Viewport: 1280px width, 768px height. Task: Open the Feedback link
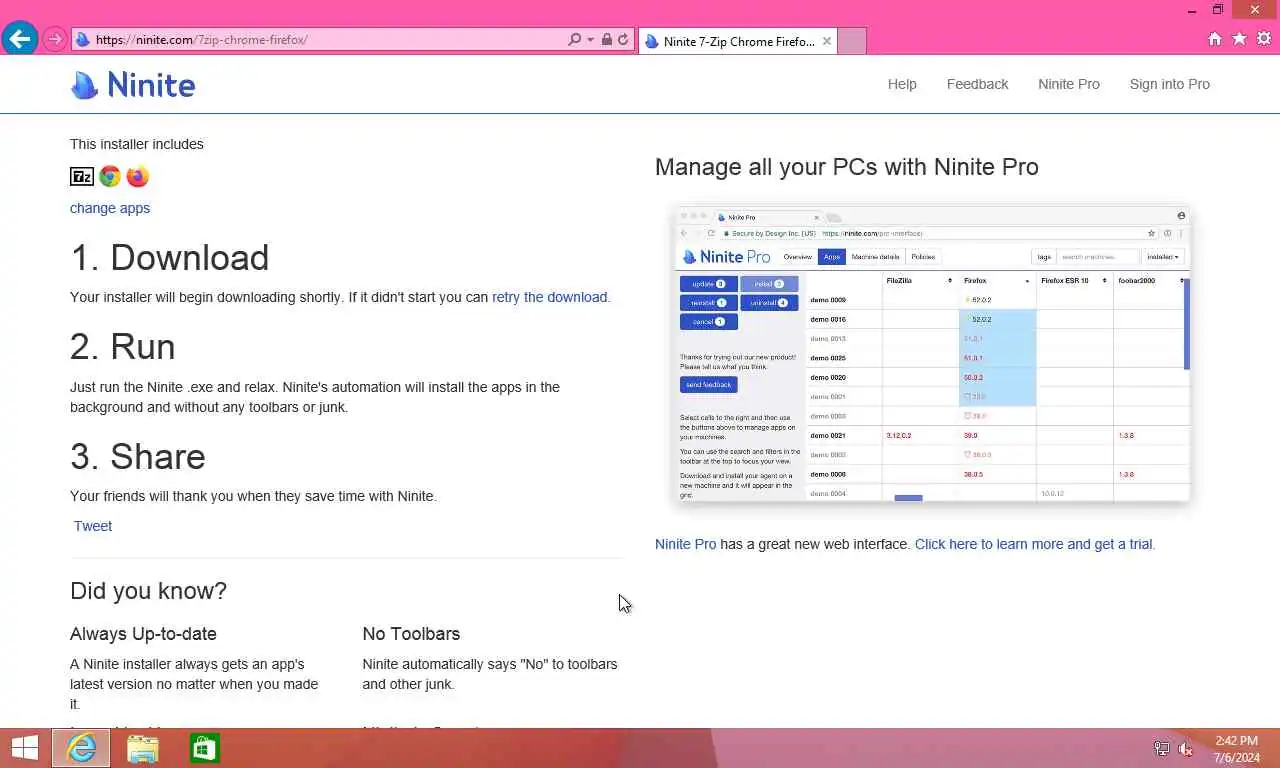977,84
